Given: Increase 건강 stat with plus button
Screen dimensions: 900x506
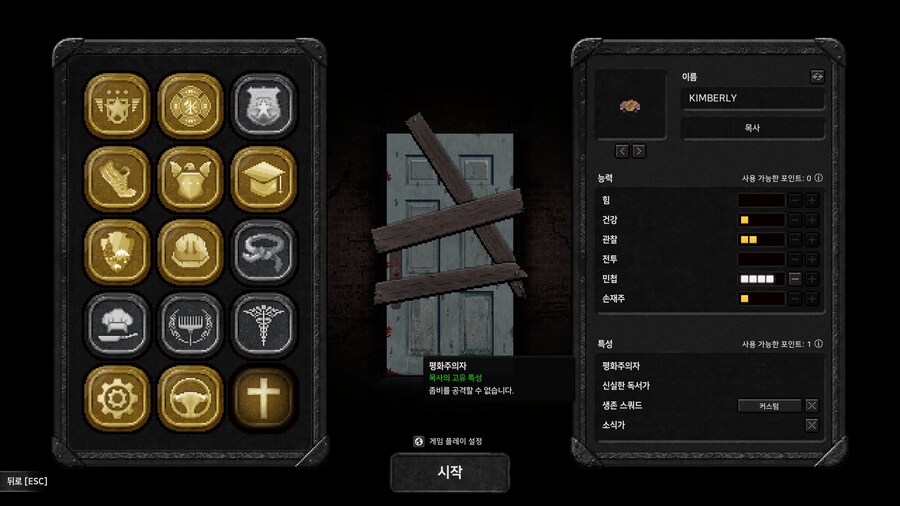Looking at the screenshot, I should [x=812, y=220].
